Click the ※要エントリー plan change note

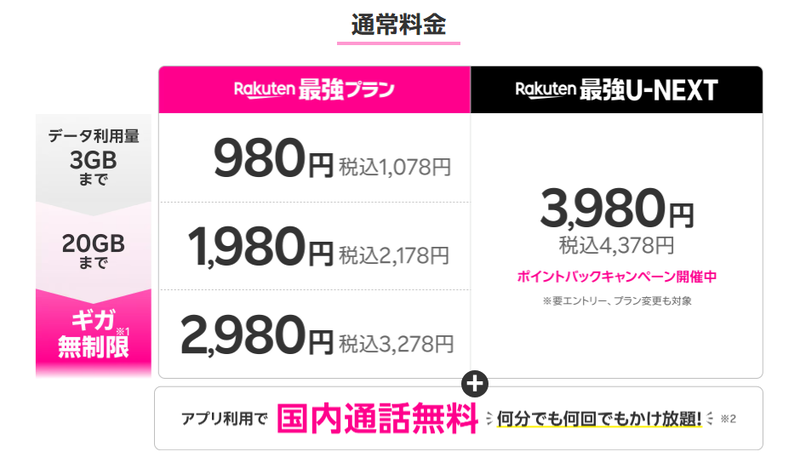(x=617, y=301)
